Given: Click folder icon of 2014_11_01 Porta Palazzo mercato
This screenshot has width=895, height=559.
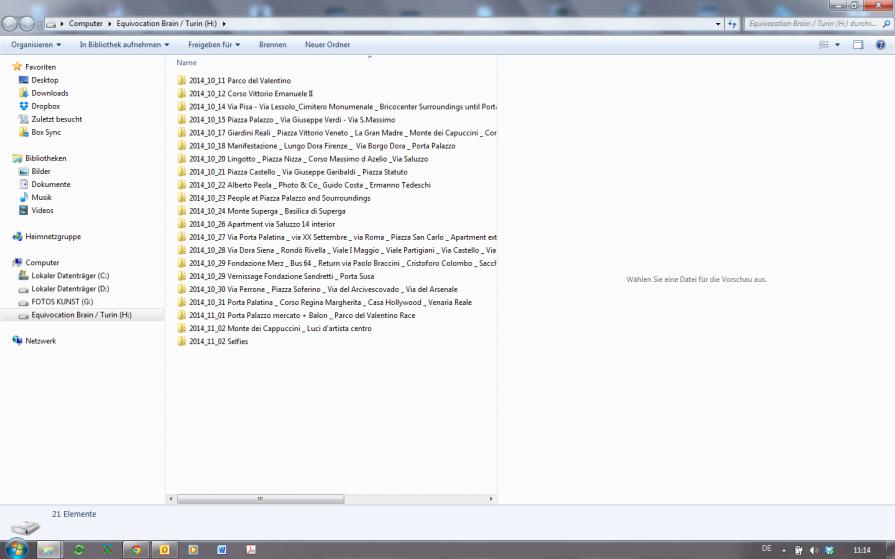Looking at the screenshot, I should [182, 316].
